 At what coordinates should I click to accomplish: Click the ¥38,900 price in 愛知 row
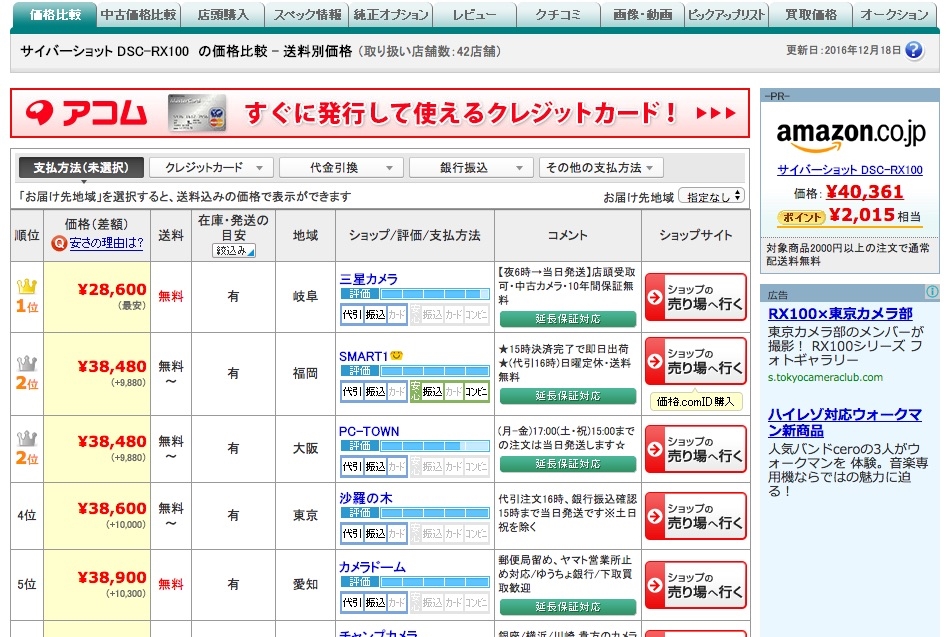(x=112, y=577)
